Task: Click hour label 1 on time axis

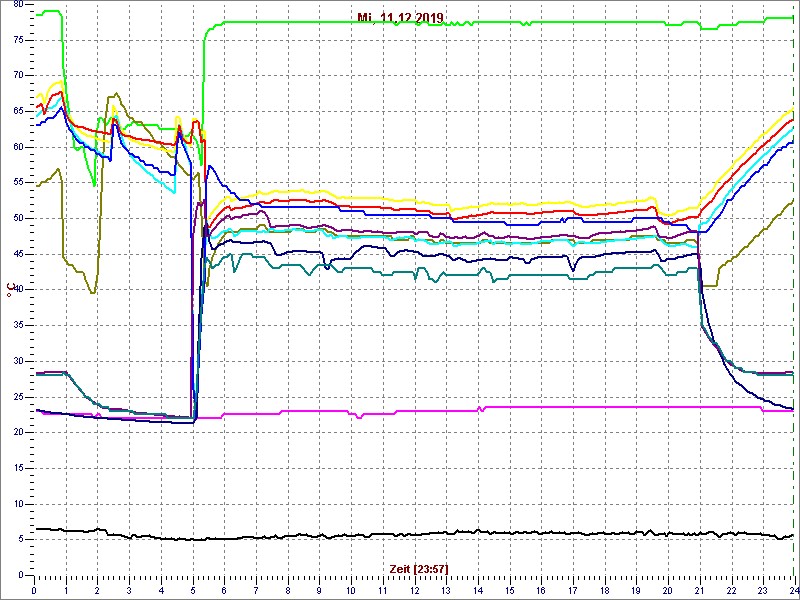Action: pos(66,589)
